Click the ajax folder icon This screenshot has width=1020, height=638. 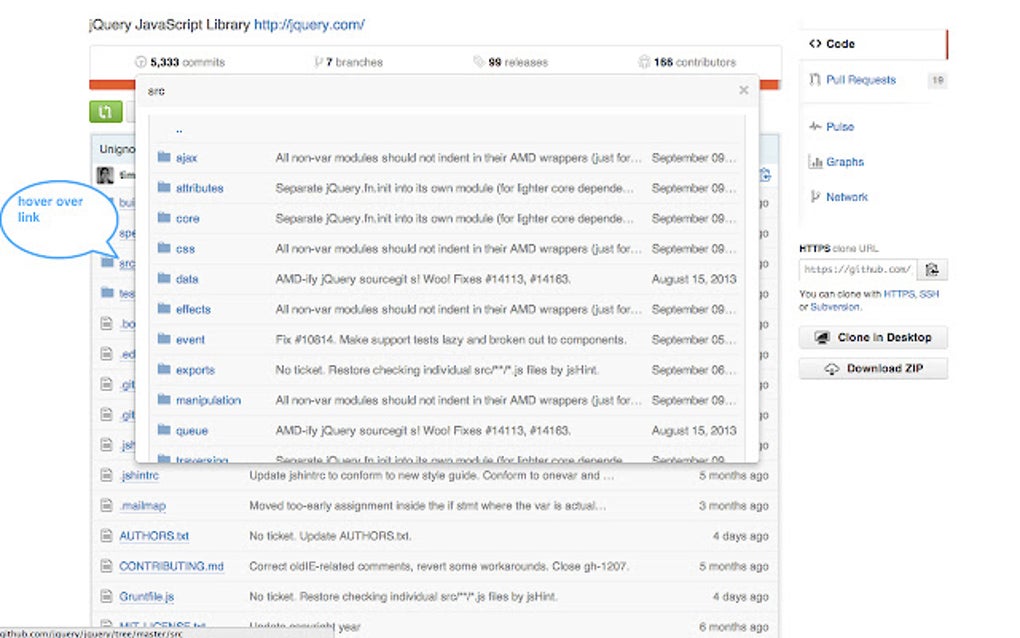point(163,158)
